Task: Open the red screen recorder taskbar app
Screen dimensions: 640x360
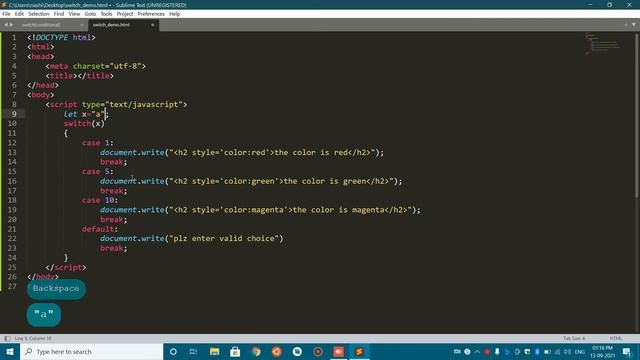Action: [339, 351]
